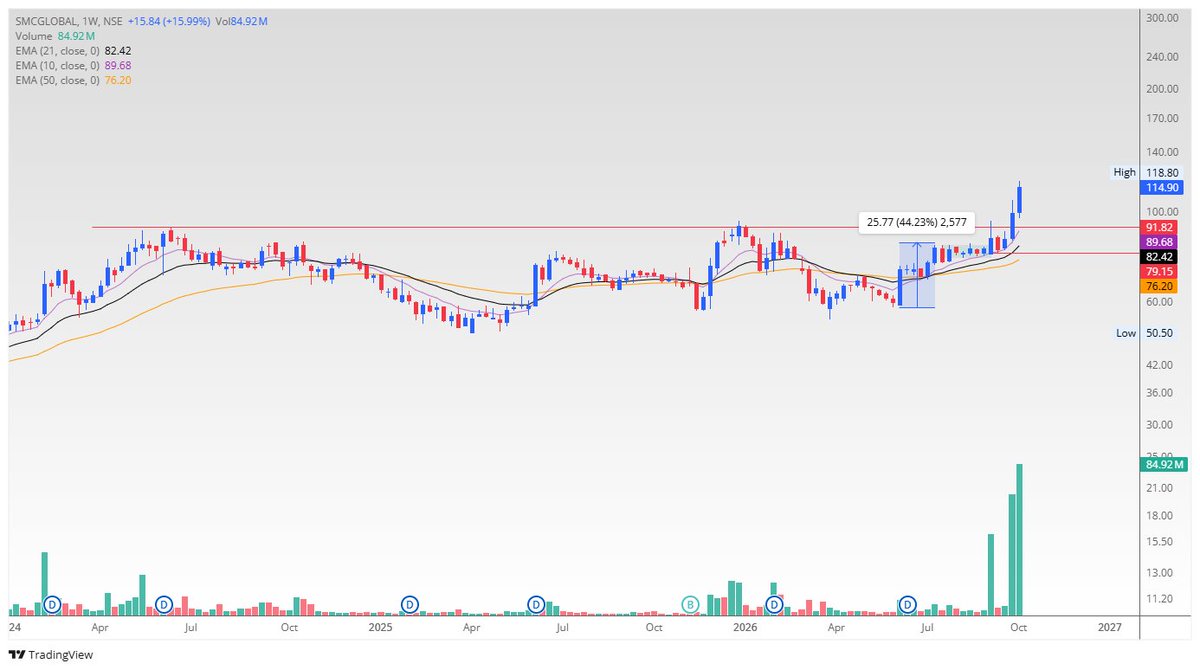1200x670 pixels.
Task: Open the dividend marker after 2025 label
Action: 409,604
